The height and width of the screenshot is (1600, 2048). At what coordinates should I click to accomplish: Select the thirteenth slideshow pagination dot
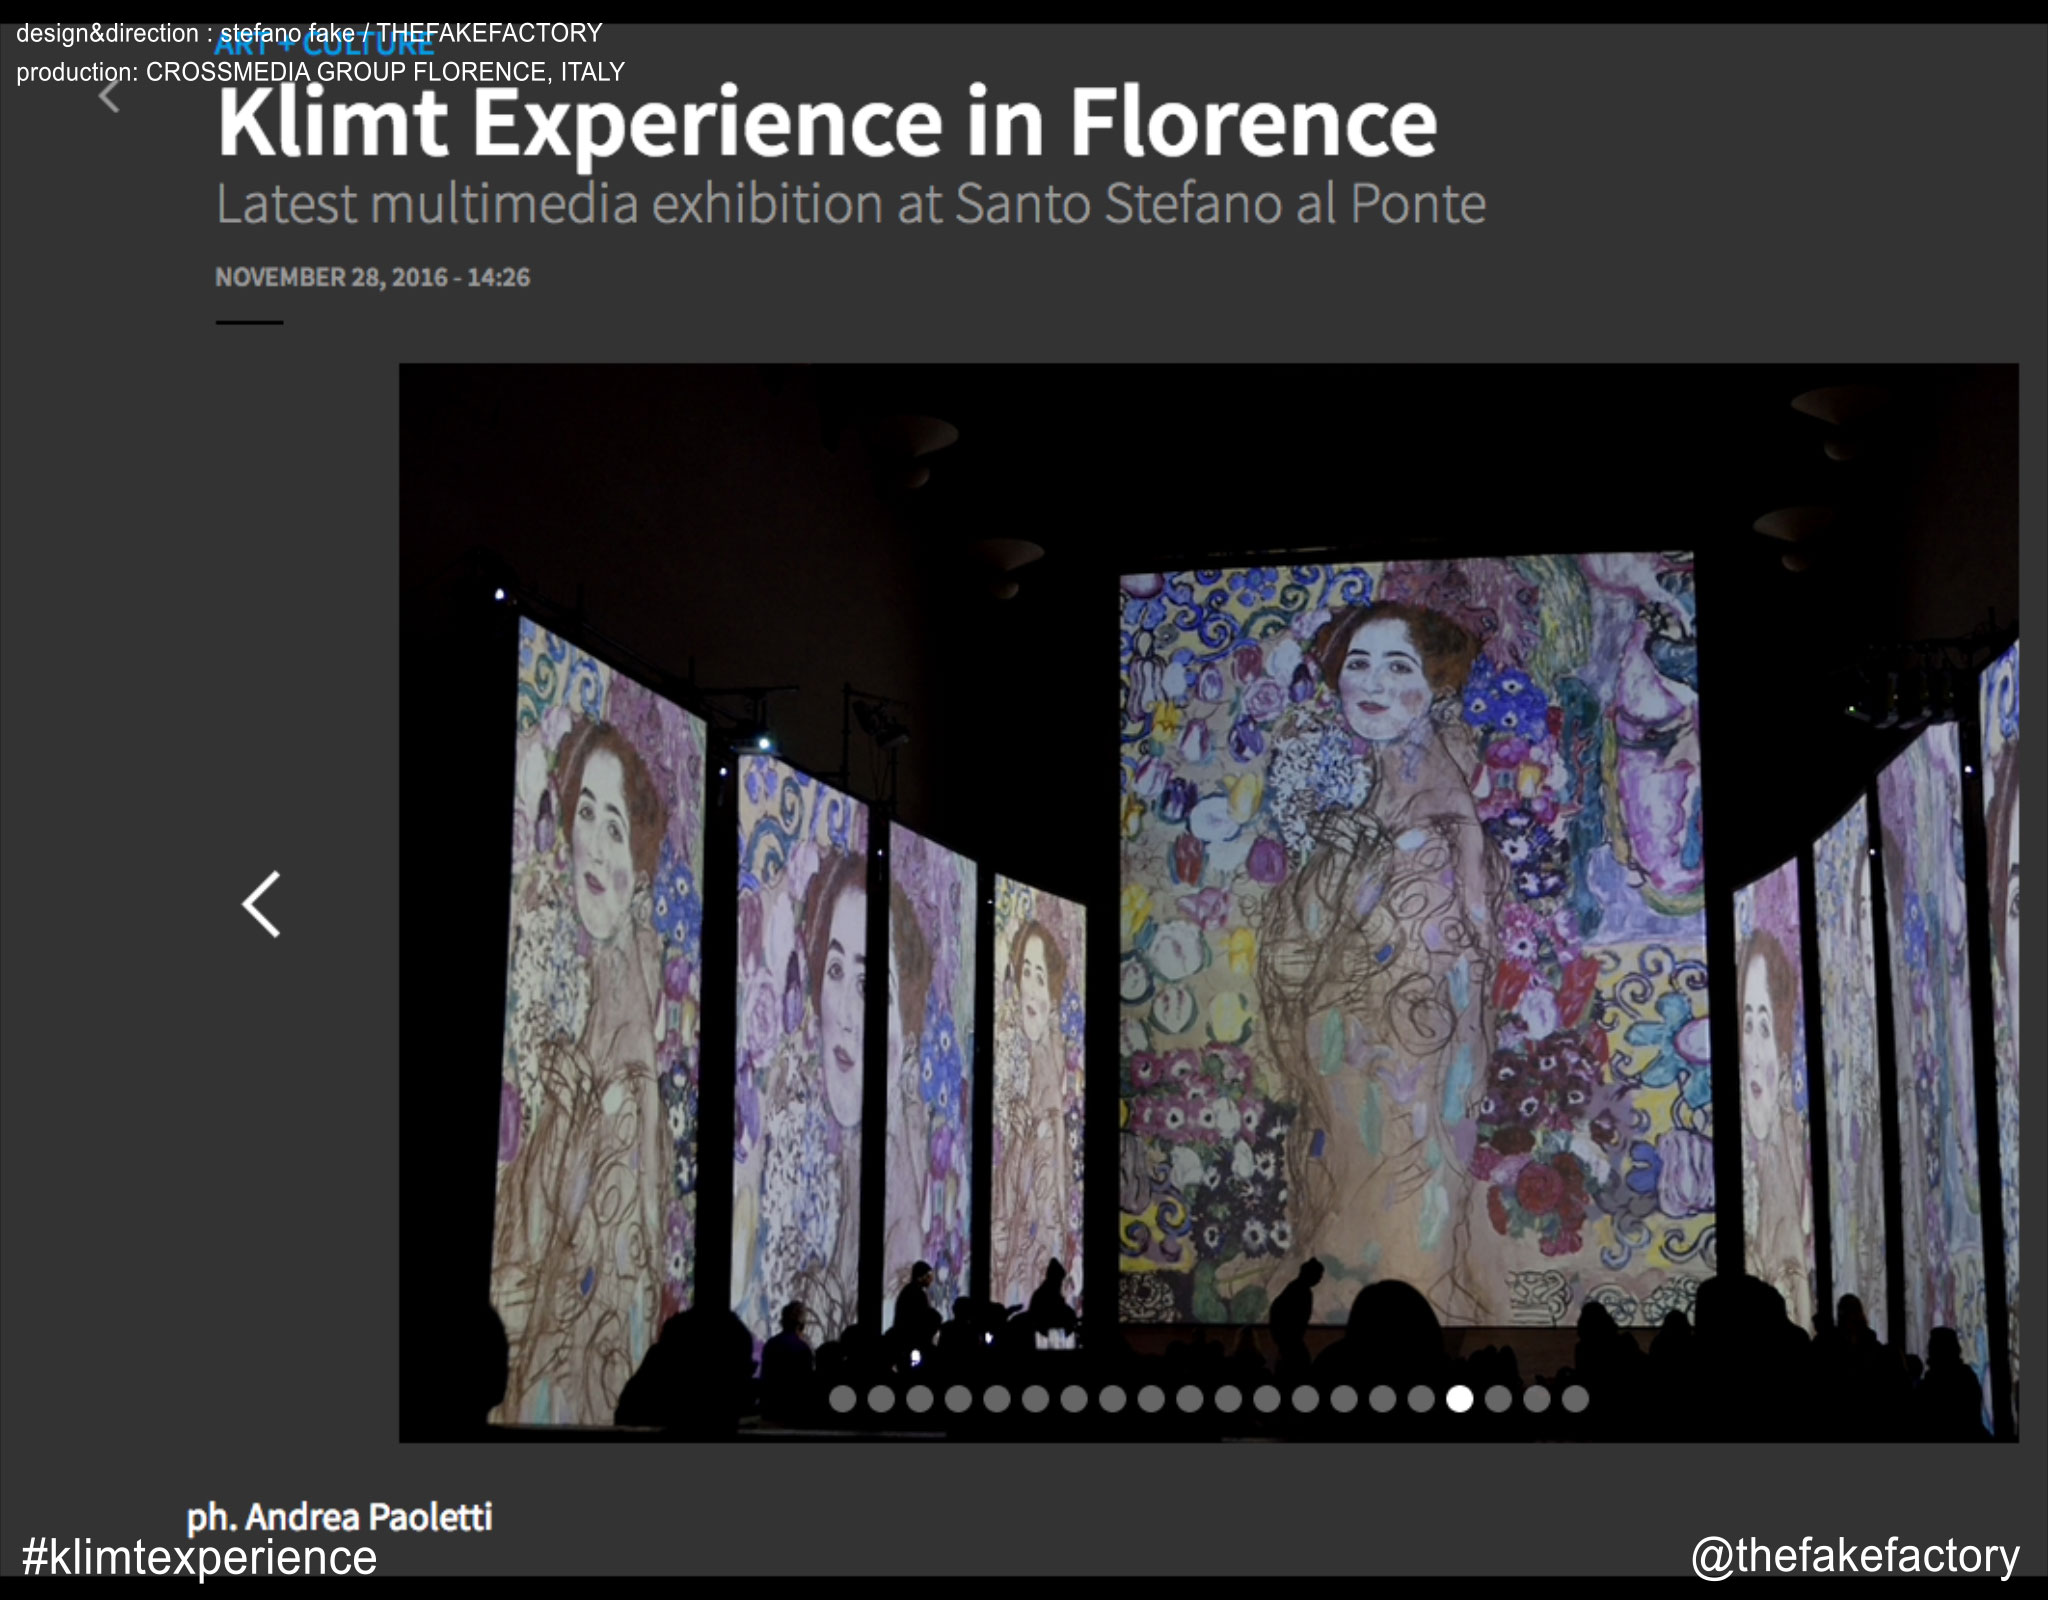[x=1305, y=1399]
